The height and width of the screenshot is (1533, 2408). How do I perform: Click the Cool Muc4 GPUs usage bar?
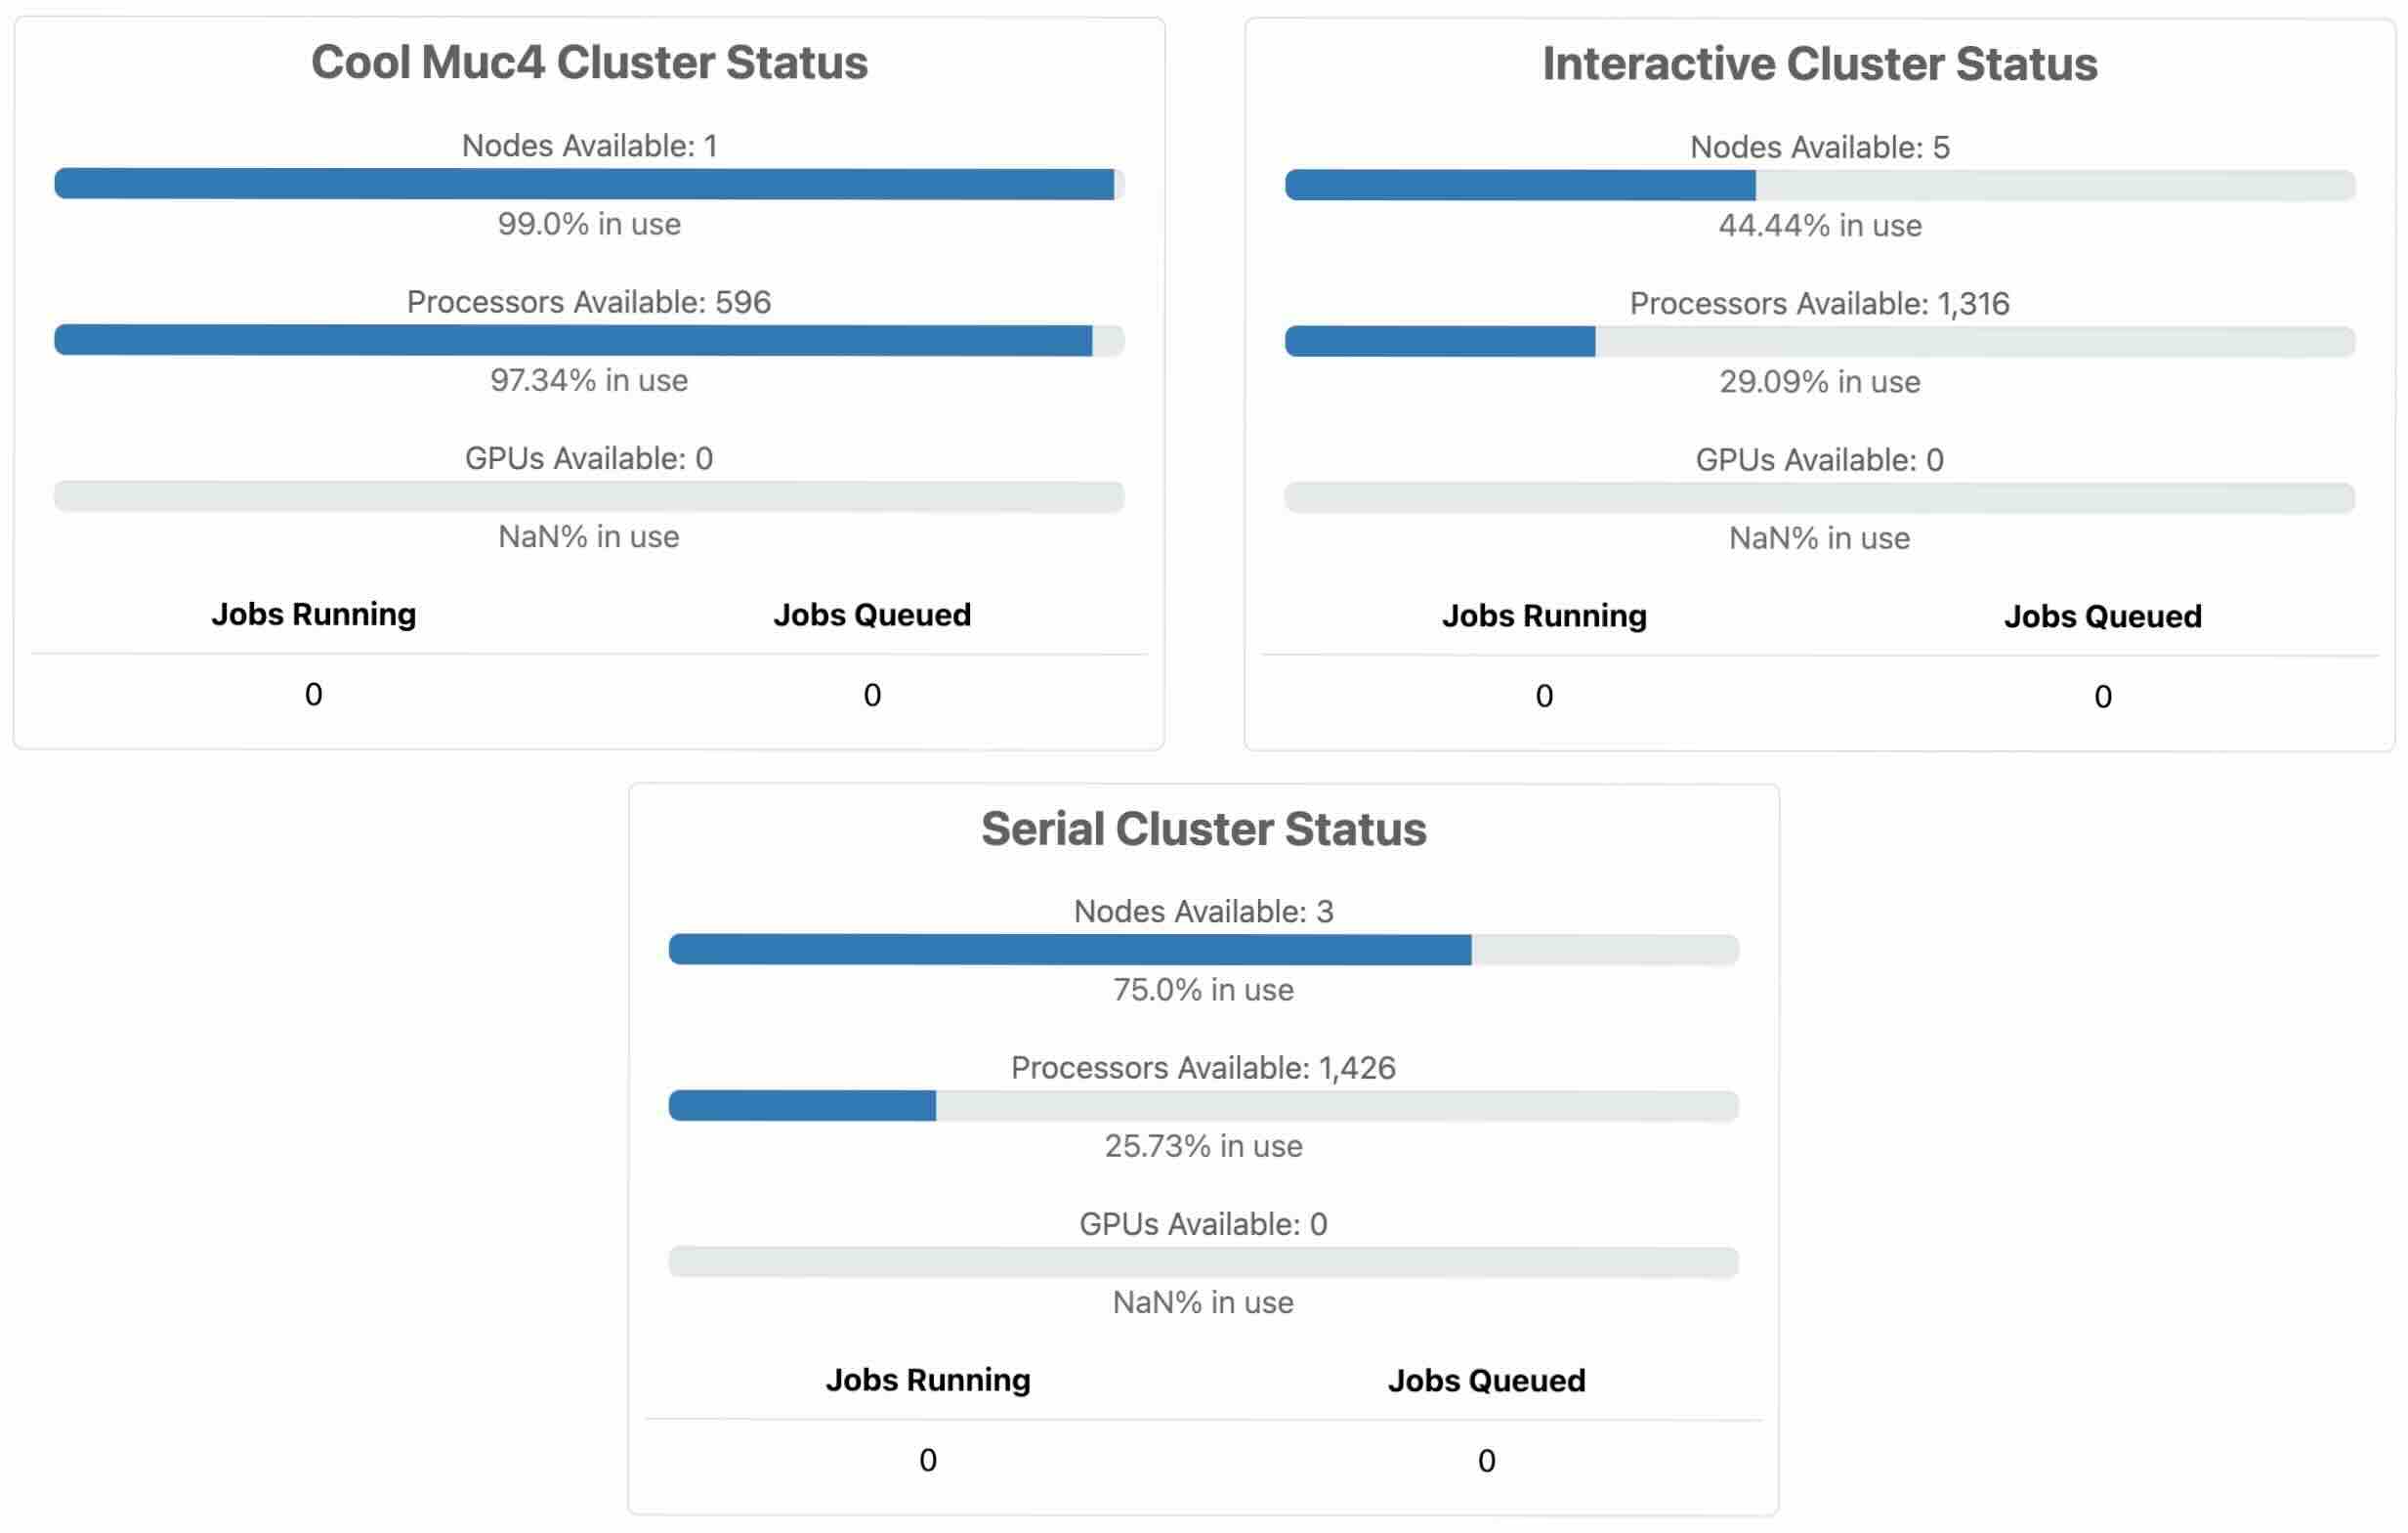click(x=589, y=496)
